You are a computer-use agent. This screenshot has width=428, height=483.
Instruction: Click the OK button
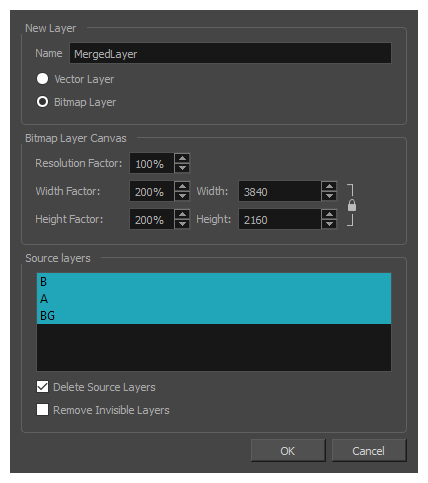[x=288, y=451]
